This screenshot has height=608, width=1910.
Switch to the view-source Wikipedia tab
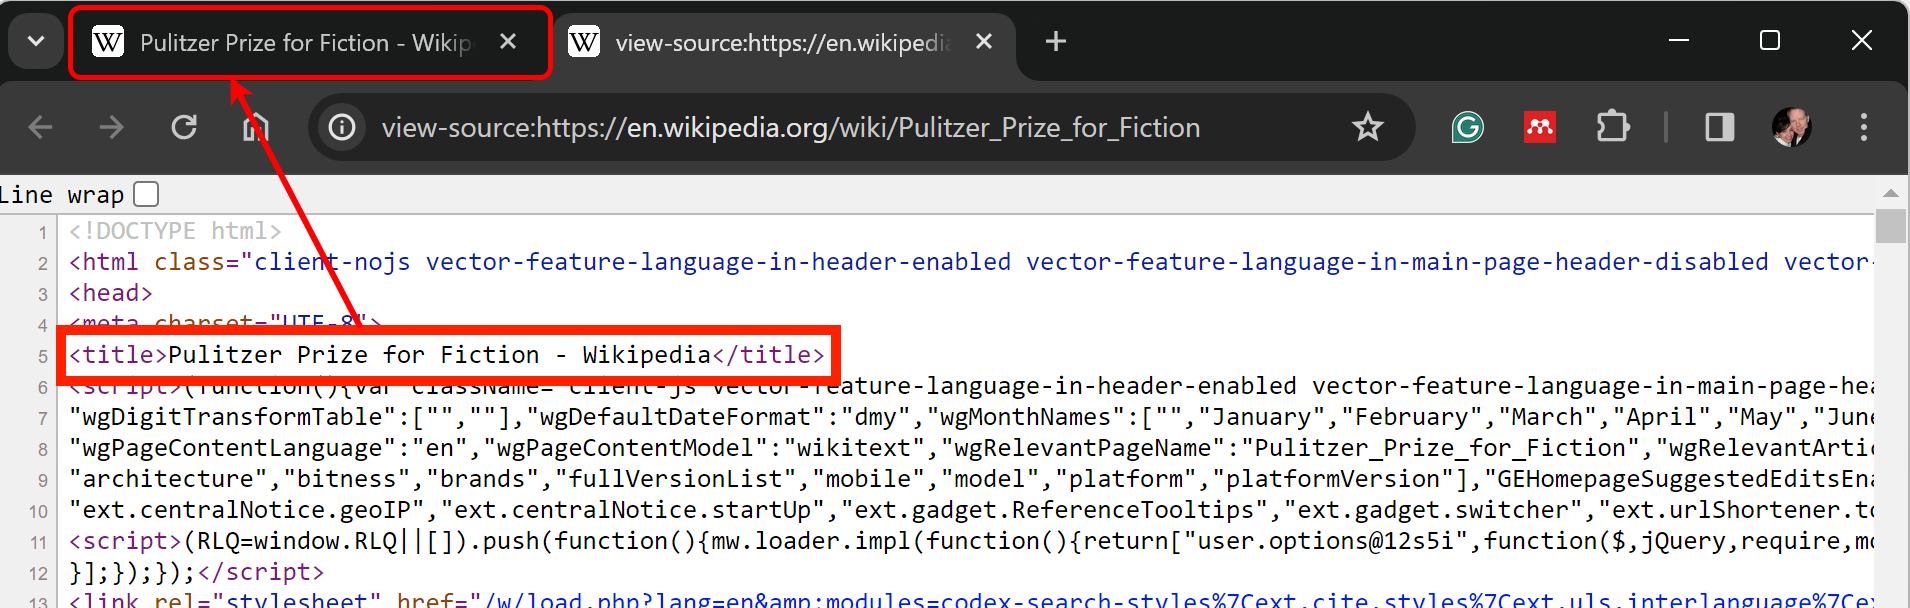pos(770,43)
